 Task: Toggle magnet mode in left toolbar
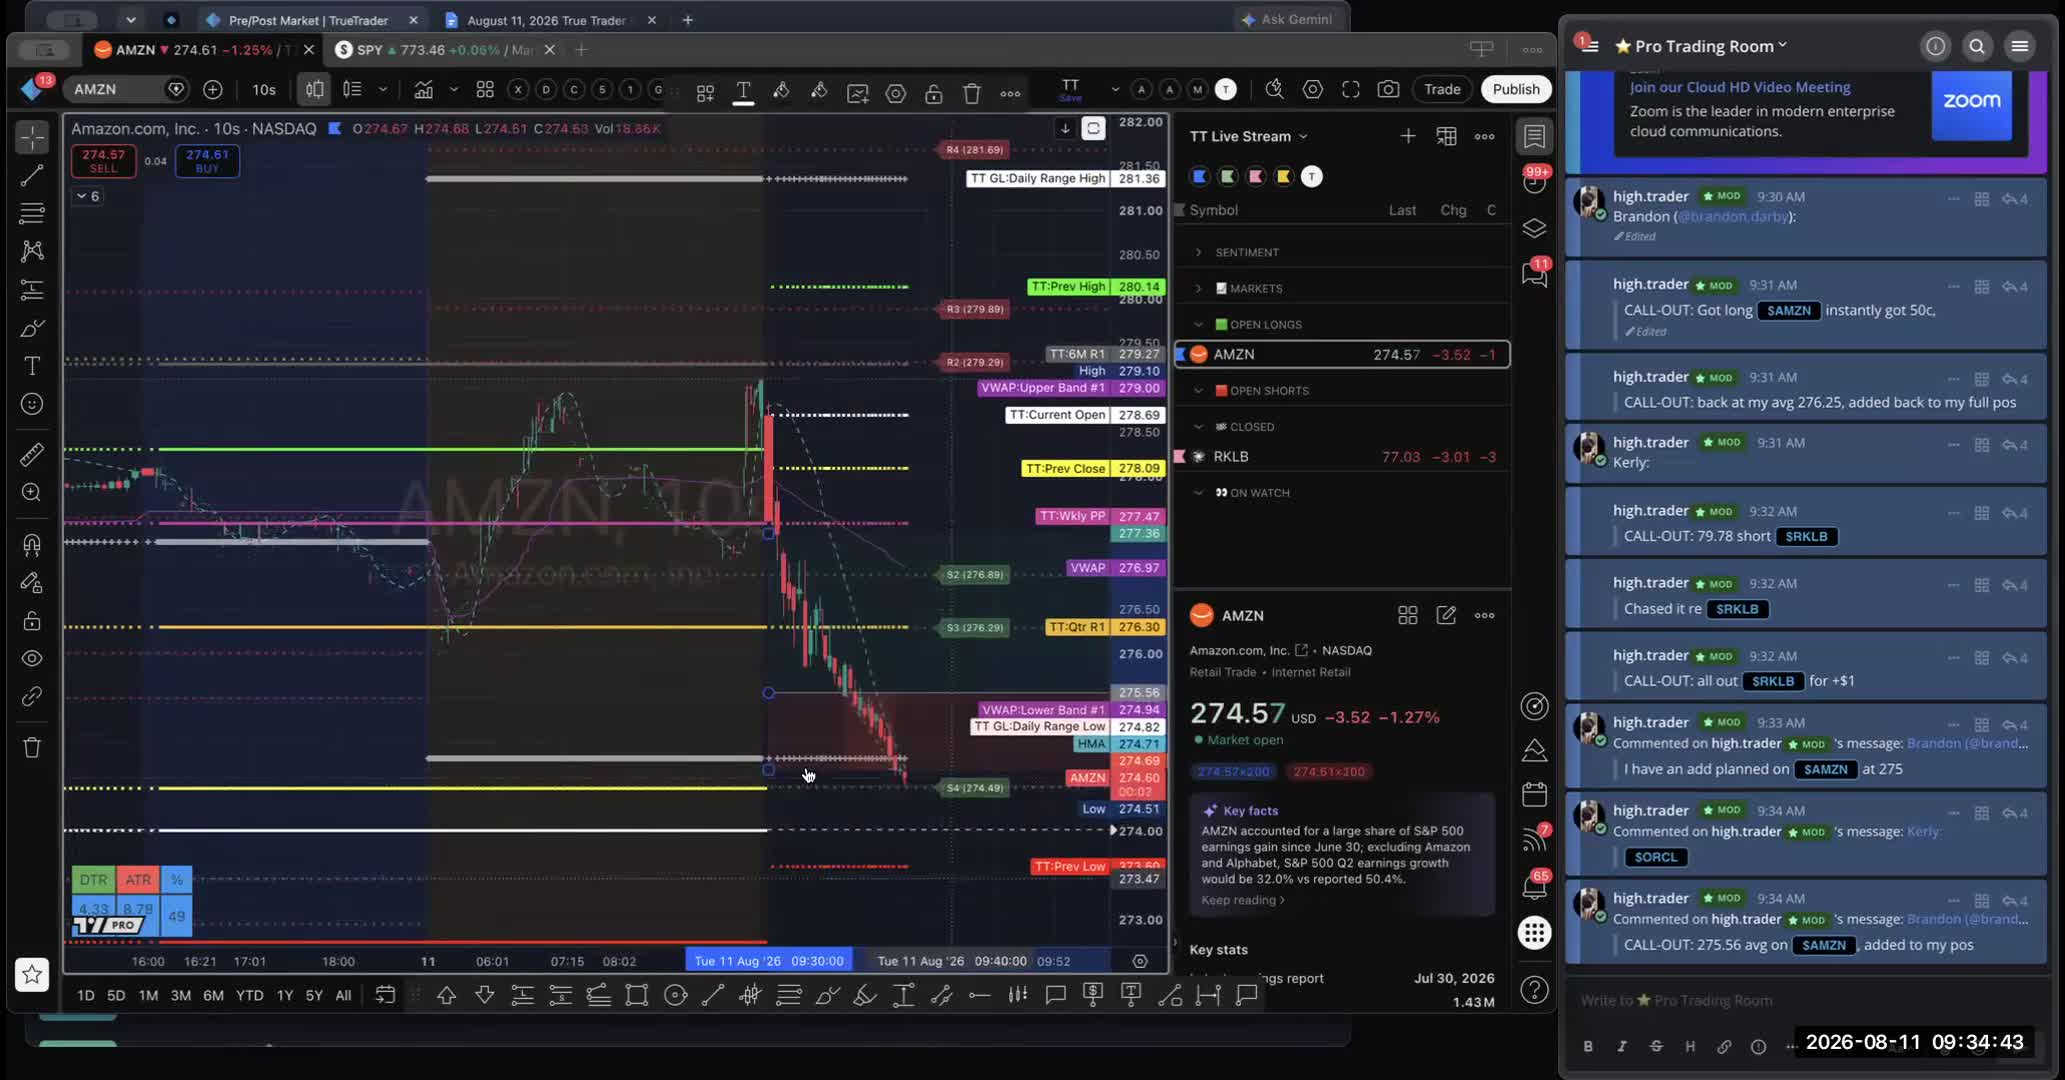point(32,544)
